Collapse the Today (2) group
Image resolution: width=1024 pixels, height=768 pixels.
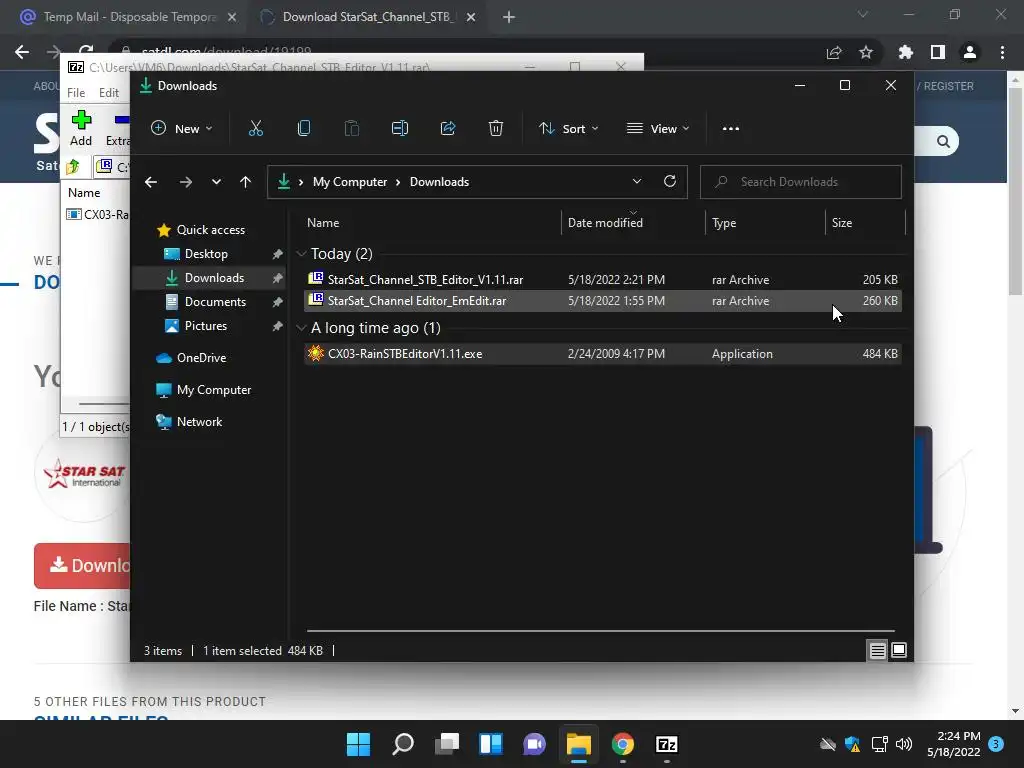click(301, 253)
